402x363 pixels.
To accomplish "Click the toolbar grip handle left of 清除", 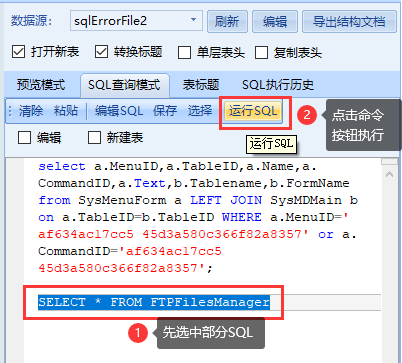I will [x=10, y=111].
